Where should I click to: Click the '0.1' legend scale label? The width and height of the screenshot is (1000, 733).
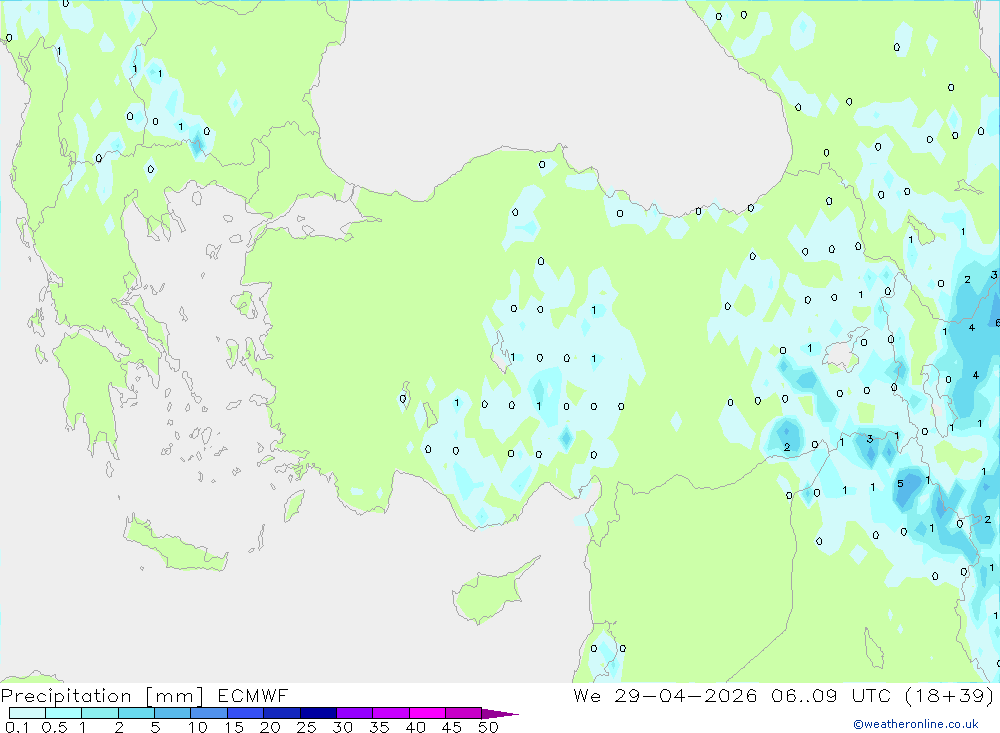pos(17,727)
